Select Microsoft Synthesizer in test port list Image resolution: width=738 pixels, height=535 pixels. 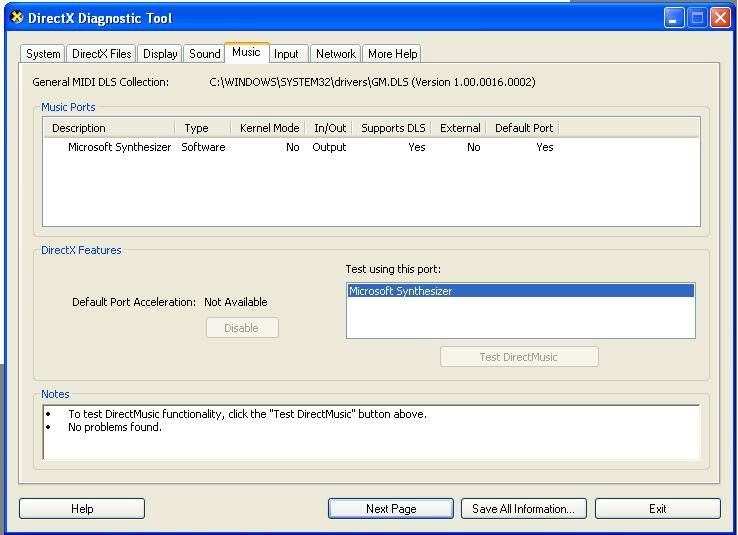click(x=520, y=291)
